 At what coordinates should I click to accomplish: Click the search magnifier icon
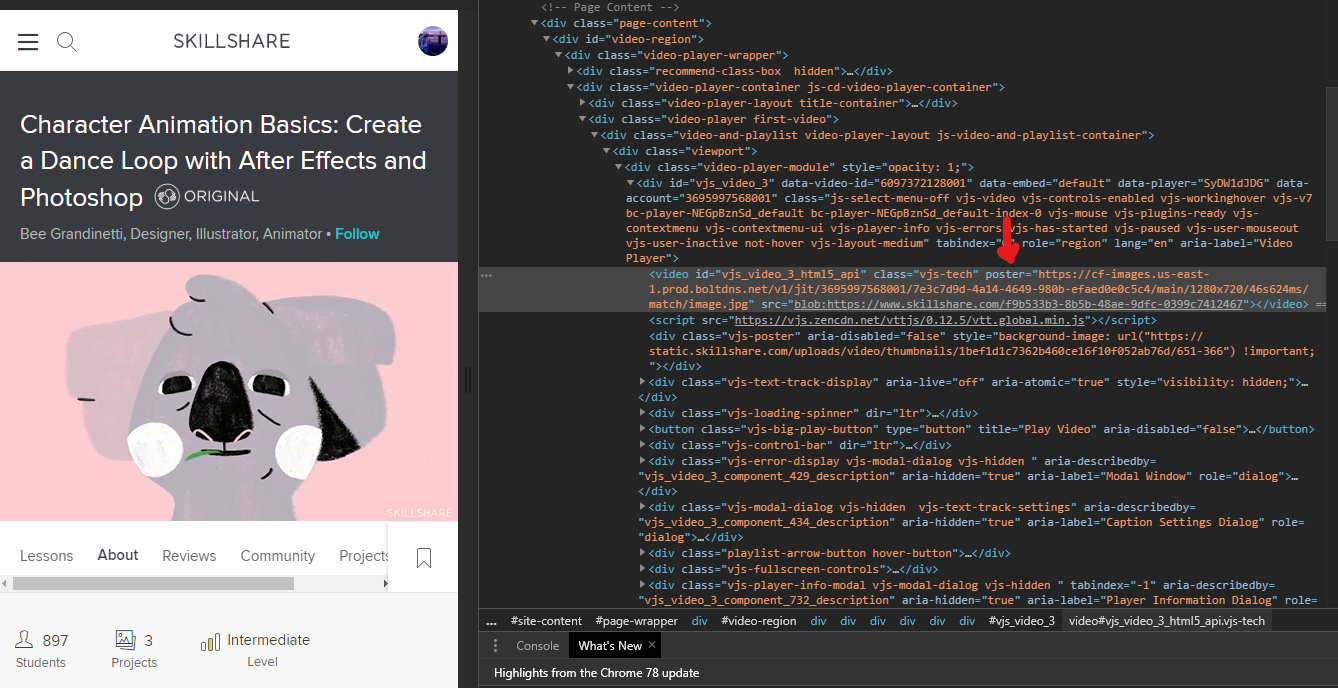tap(67, 42)
